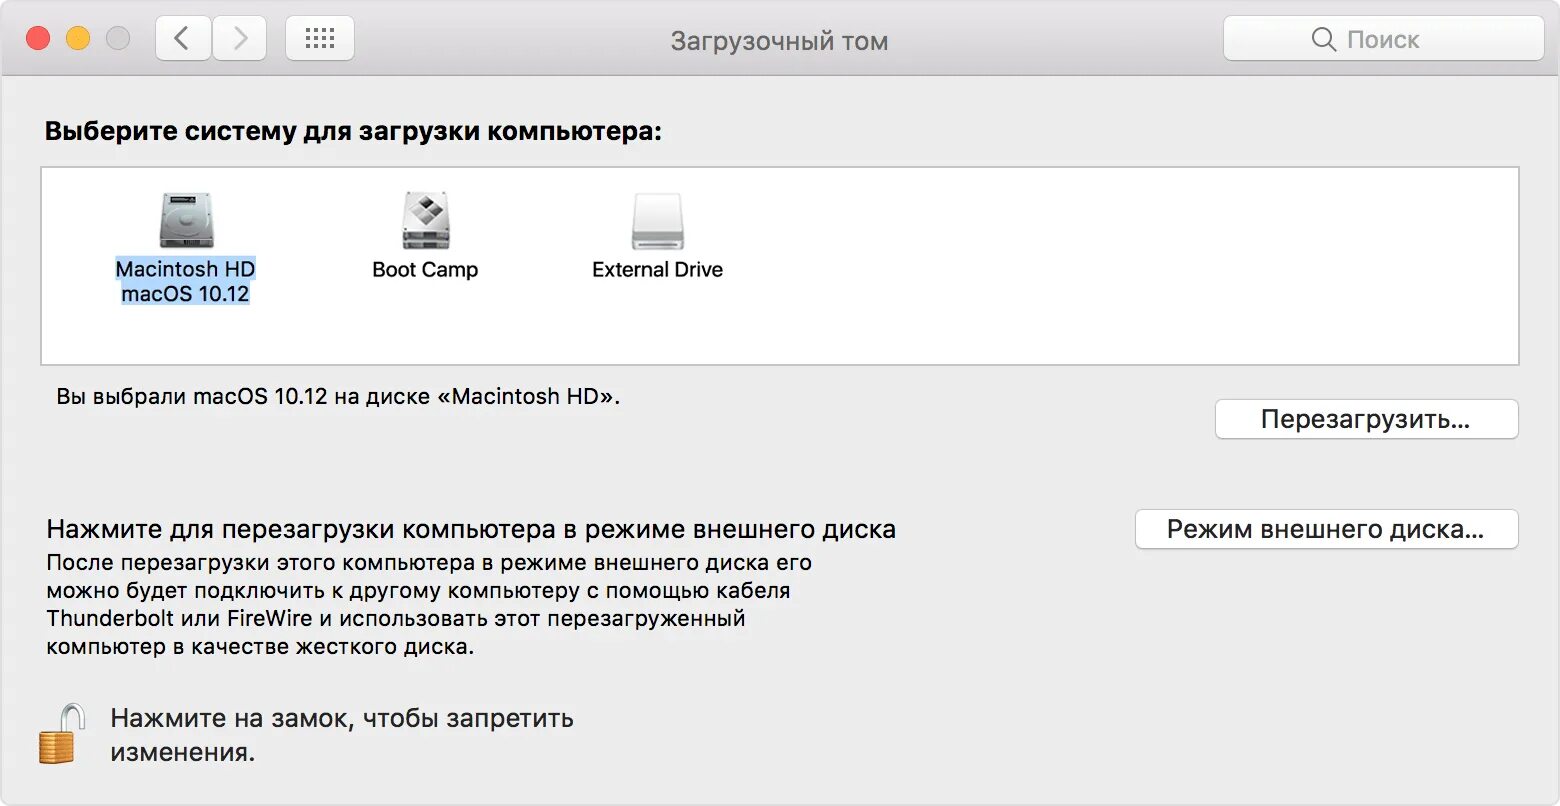
Task: Open the Show All preferences grid icon
Action: click(x=319, y=37)
